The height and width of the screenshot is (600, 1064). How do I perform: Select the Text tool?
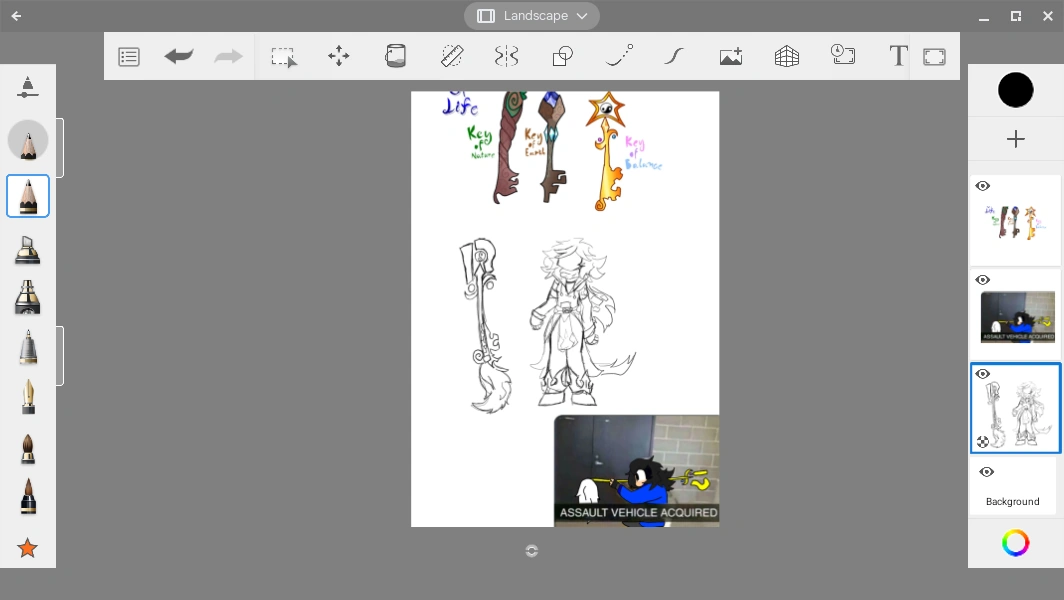[897, 56]
